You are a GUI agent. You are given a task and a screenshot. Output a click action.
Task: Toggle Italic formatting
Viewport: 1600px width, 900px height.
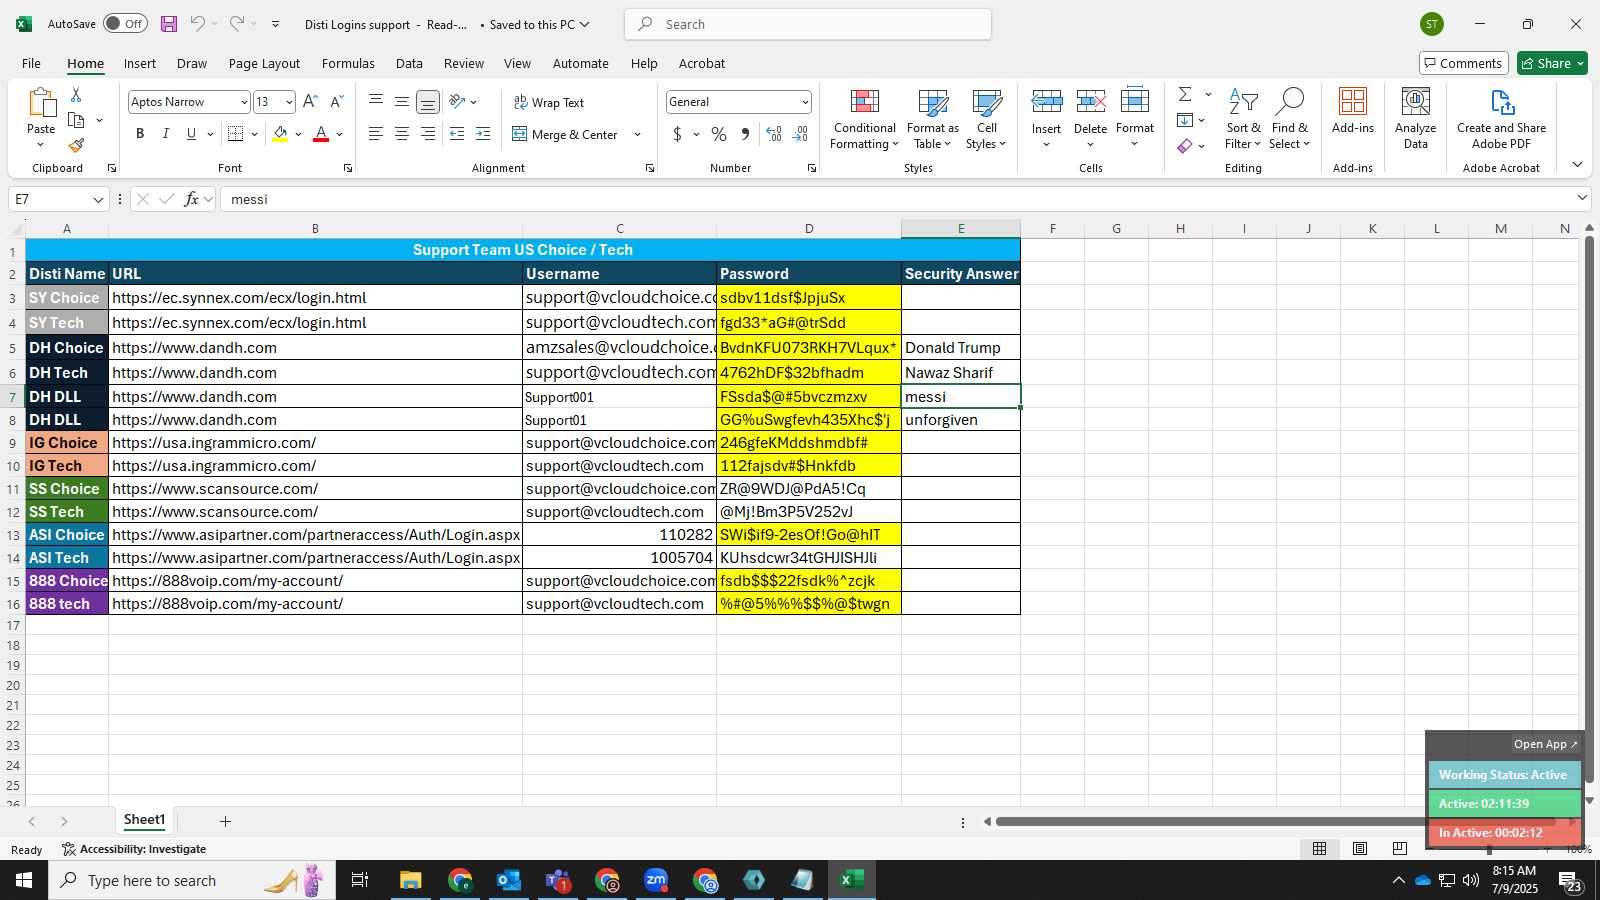pos(166,134)
